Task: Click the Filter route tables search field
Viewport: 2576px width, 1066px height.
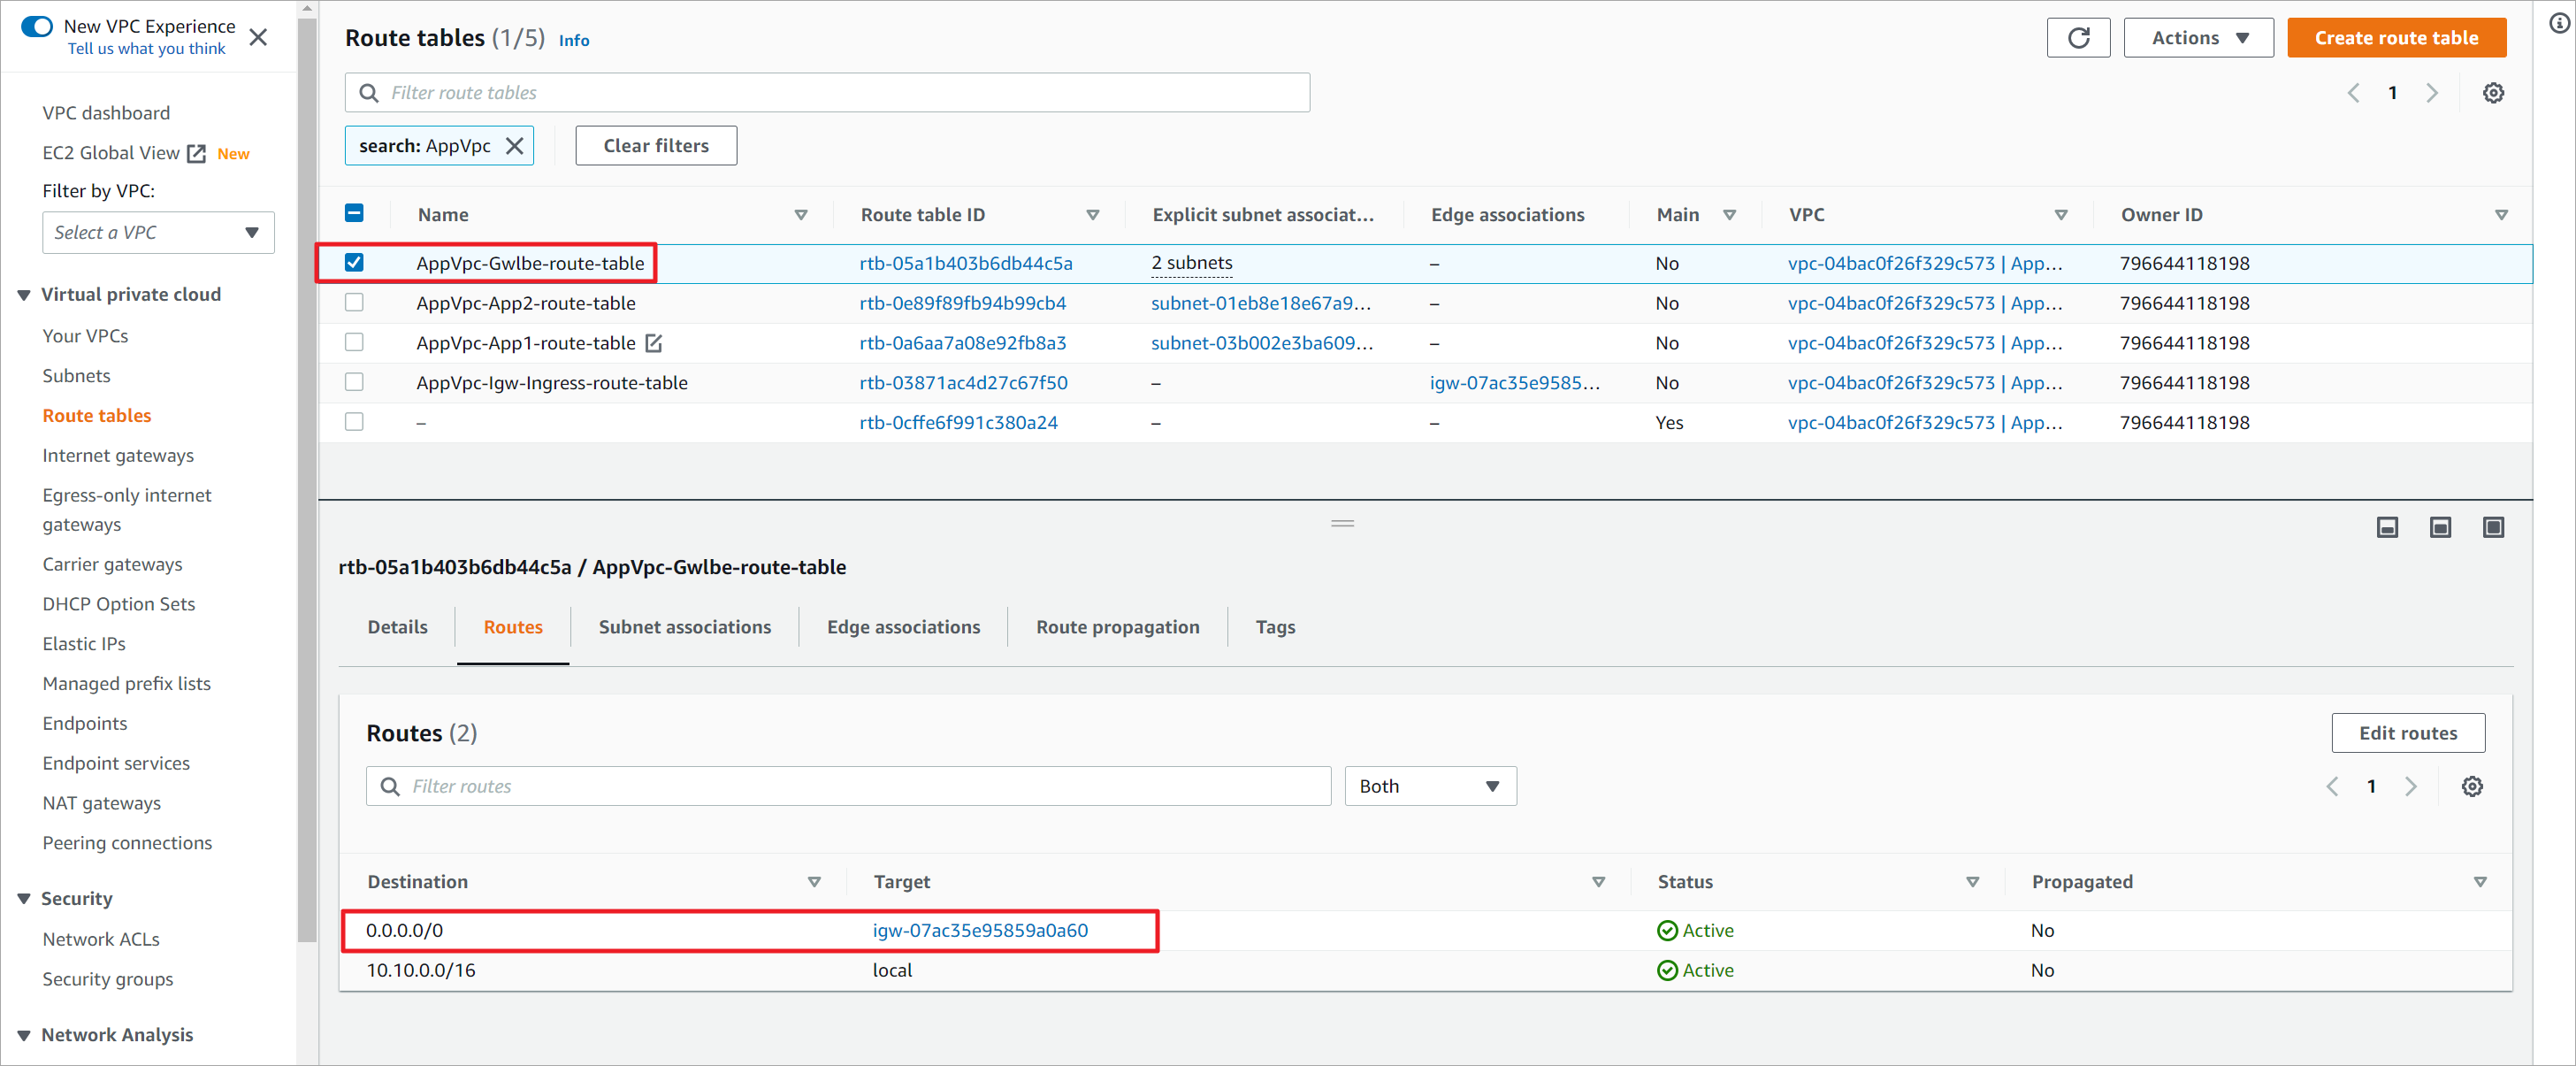Action: (x=827, y=93)
